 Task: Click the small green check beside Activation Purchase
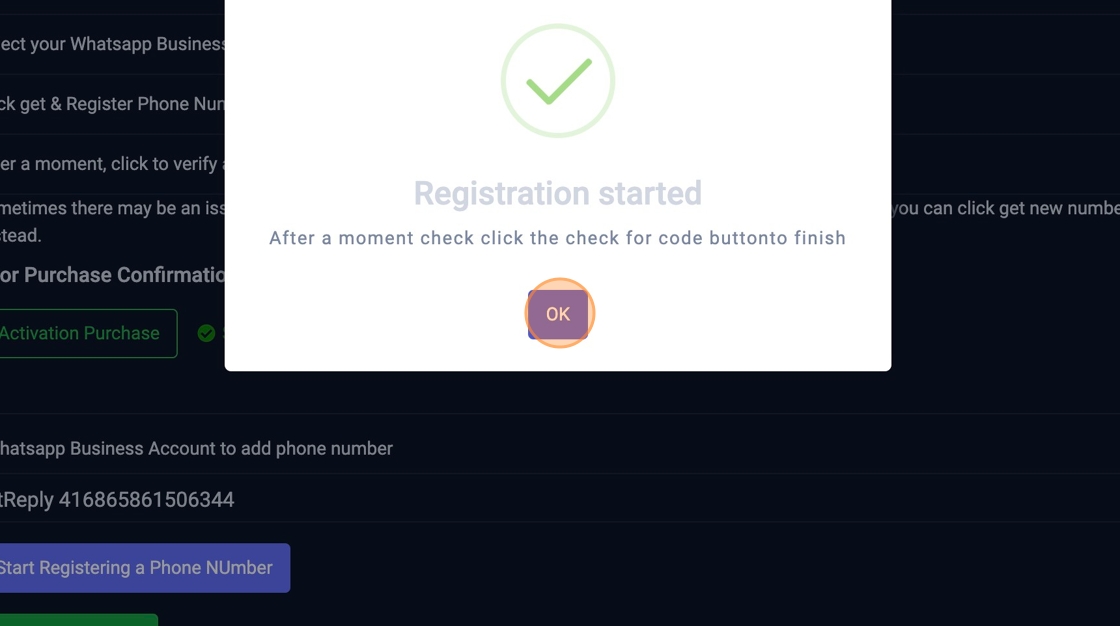tap(206, 333)
